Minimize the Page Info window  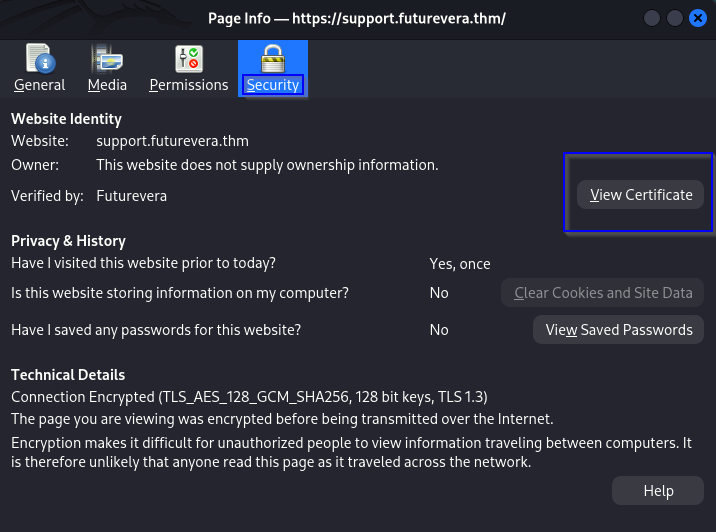coord(653,18)
